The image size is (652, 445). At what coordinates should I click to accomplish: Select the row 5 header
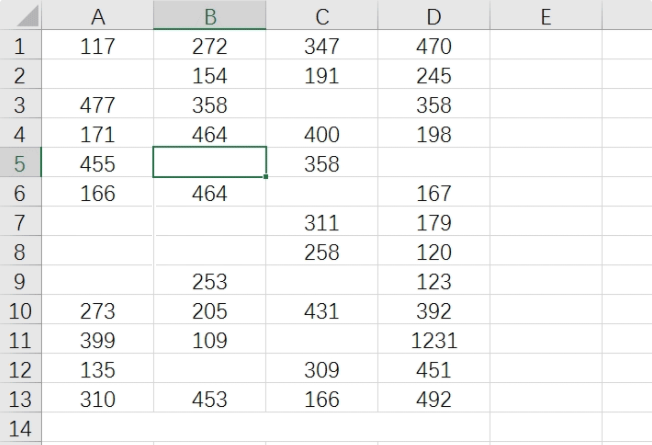tap(21, 164)
